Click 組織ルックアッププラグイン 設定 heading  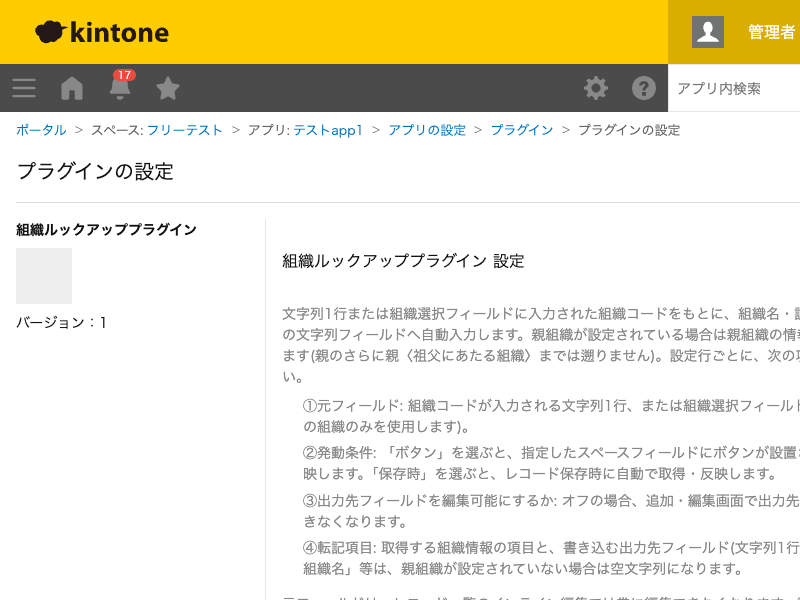pyautogui.click(x=403, y=261)
